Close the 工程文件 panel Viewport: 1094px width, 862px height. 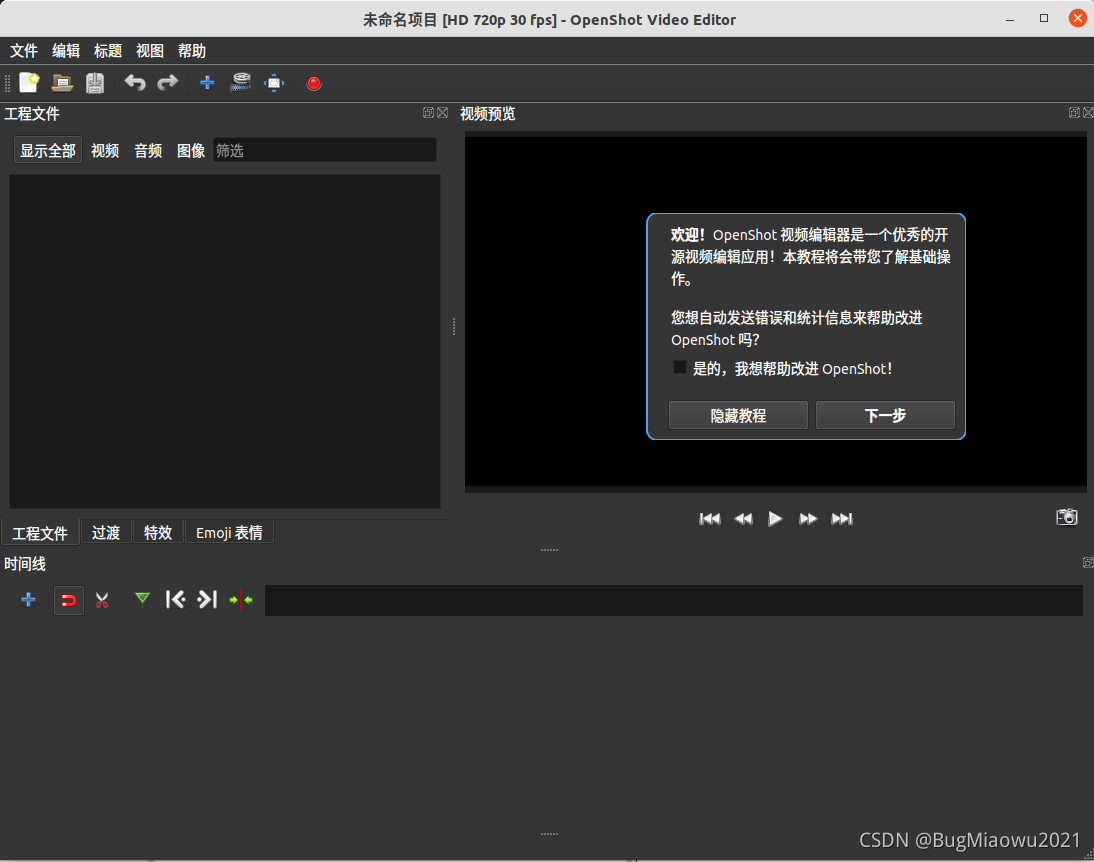[x=442, y=113]
